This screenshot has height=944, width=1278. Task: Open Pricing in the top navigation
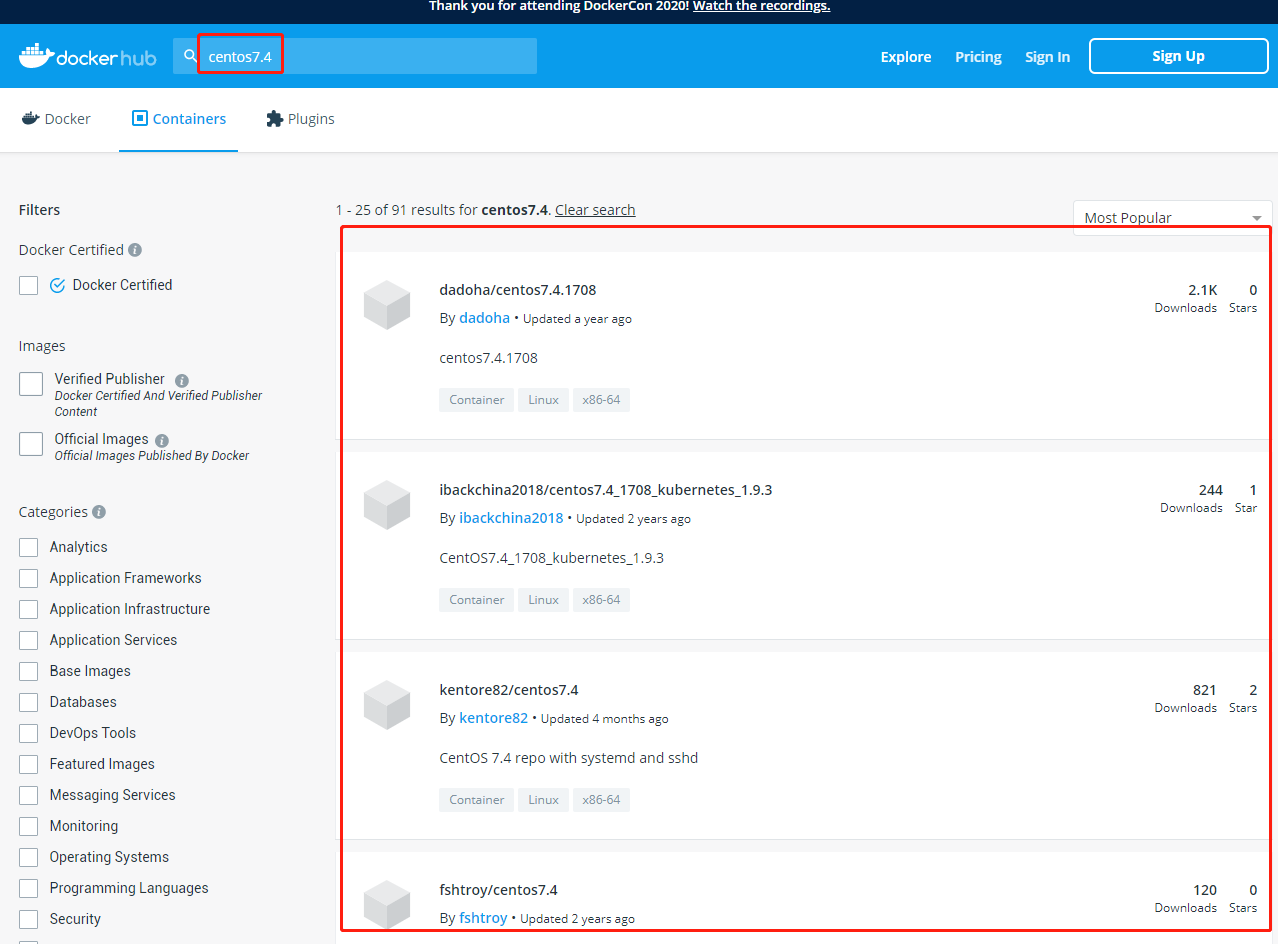coord(978,57)
